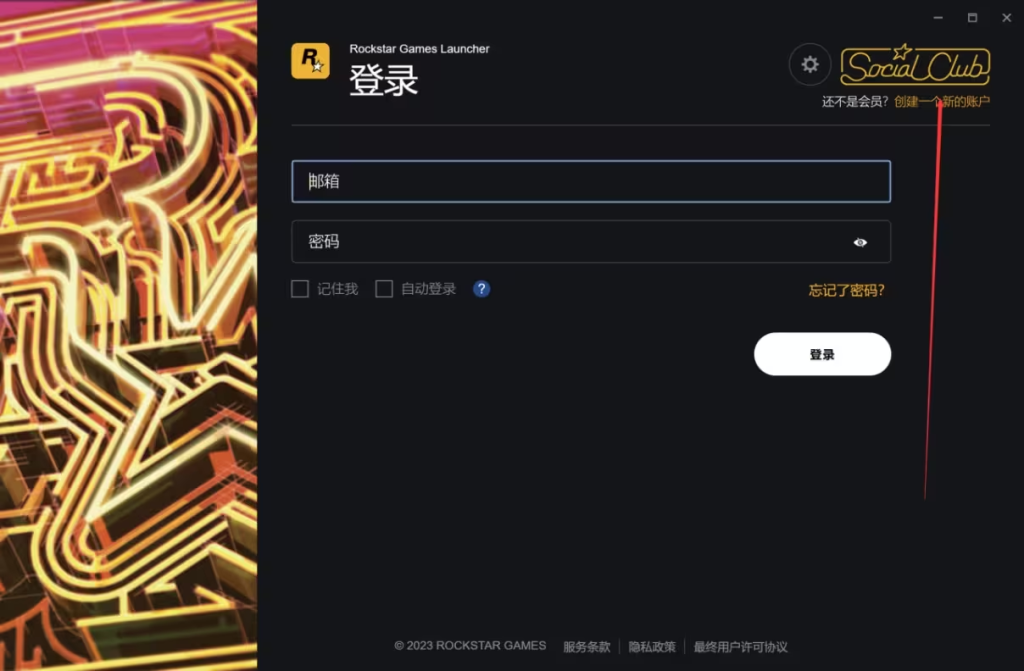The height and width of the screenshot is (671, 1024).
Task: Open the 创建一个新的账户 link
Action: point(942,101)
